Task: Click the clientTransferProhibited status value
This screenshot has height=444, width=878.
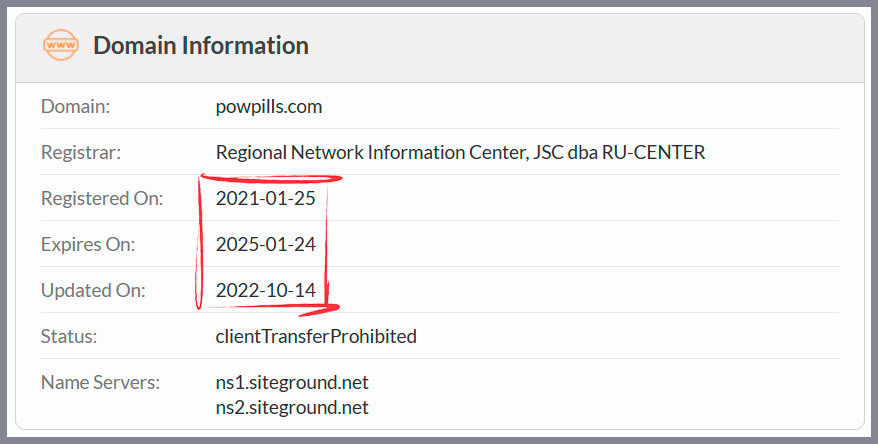Action: tap(316, 336)
